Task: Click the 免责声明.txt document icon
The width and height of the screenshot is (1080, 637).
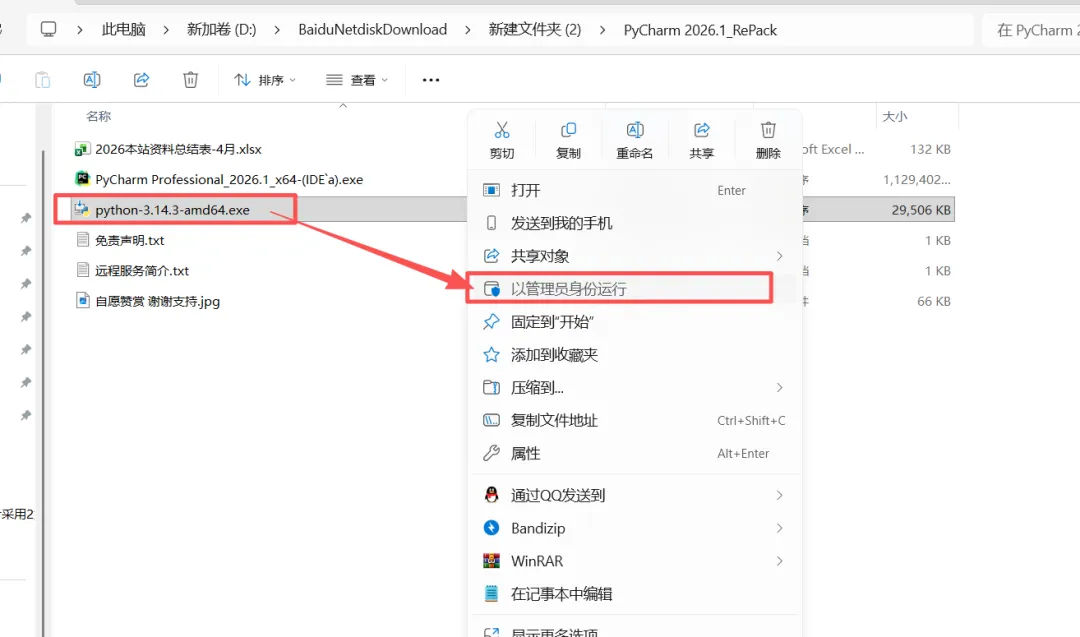Action: 83,240
